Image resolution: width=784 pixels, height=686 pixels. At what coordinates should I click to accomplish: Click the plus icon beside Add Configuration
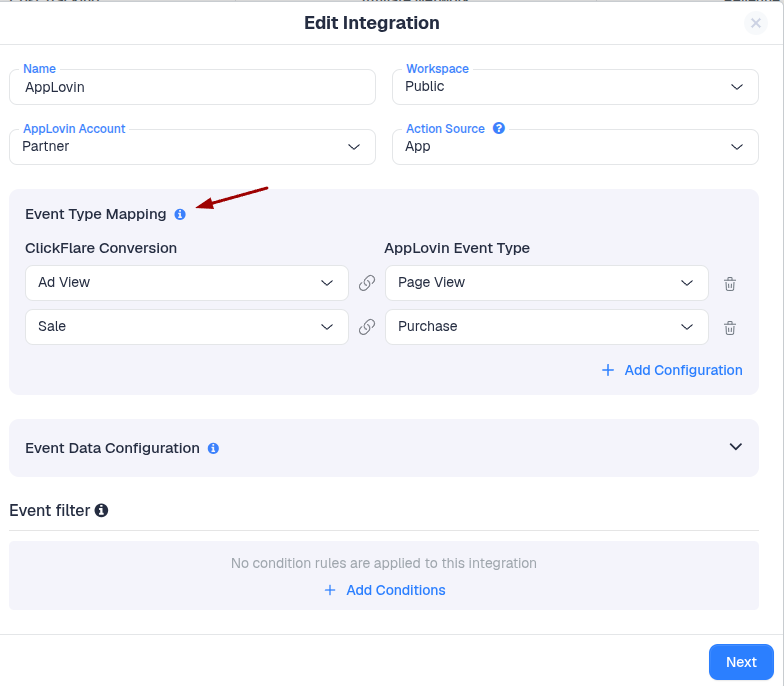pos(608,370)
